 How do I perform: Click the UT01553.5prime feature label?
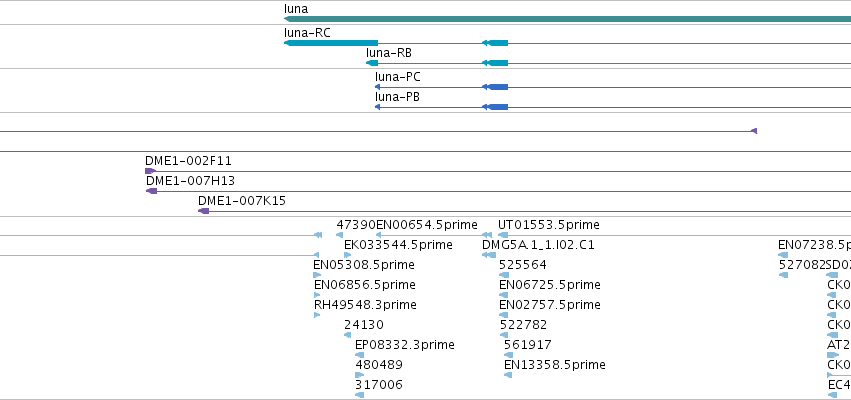click(x=549, y=225)
